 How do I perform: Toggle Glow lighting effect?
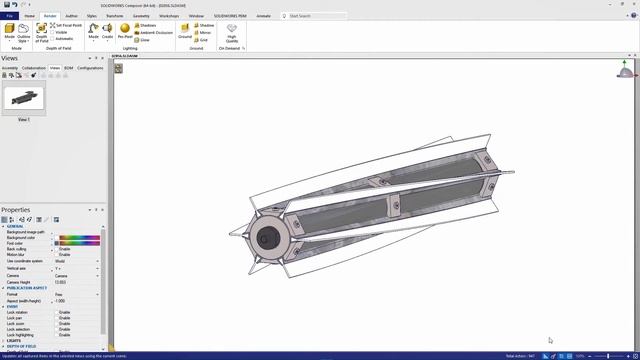click(x=142, y=40)
